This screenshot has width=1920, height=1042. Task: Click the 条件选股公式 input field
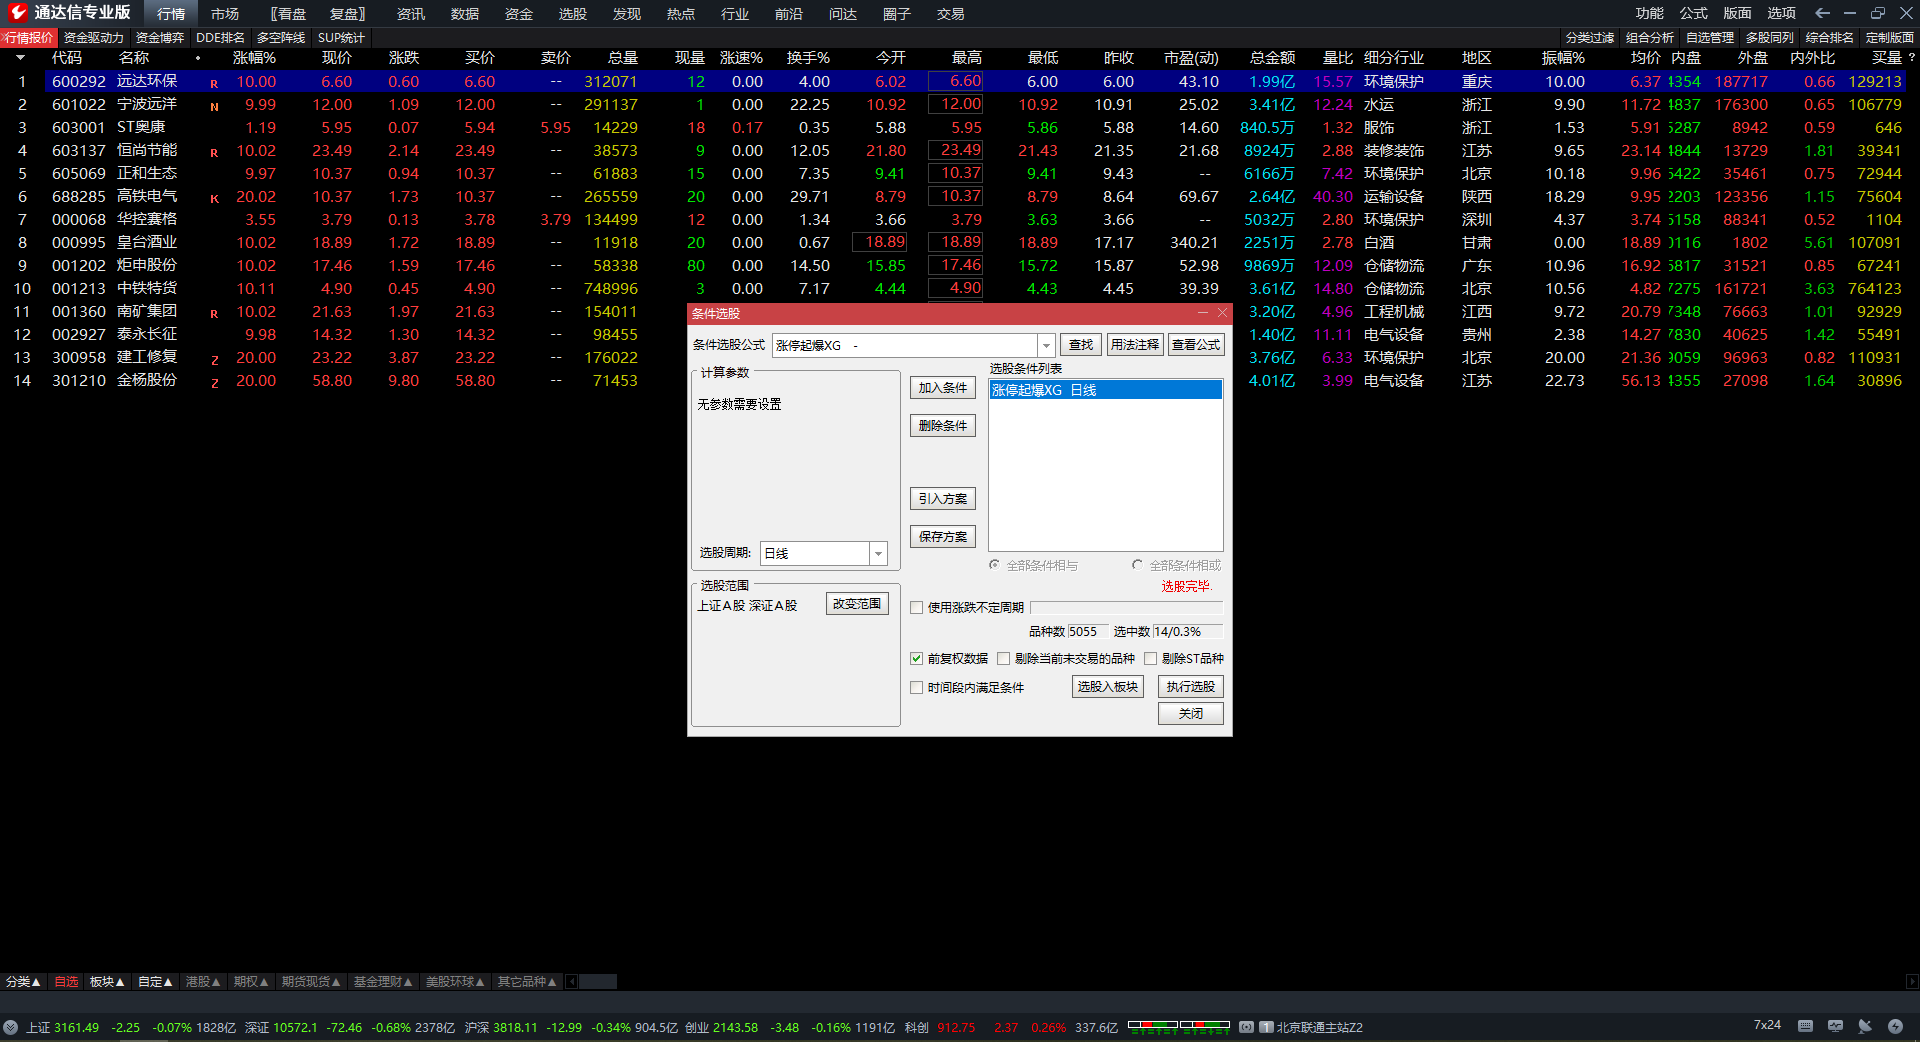tap(905, 345)
